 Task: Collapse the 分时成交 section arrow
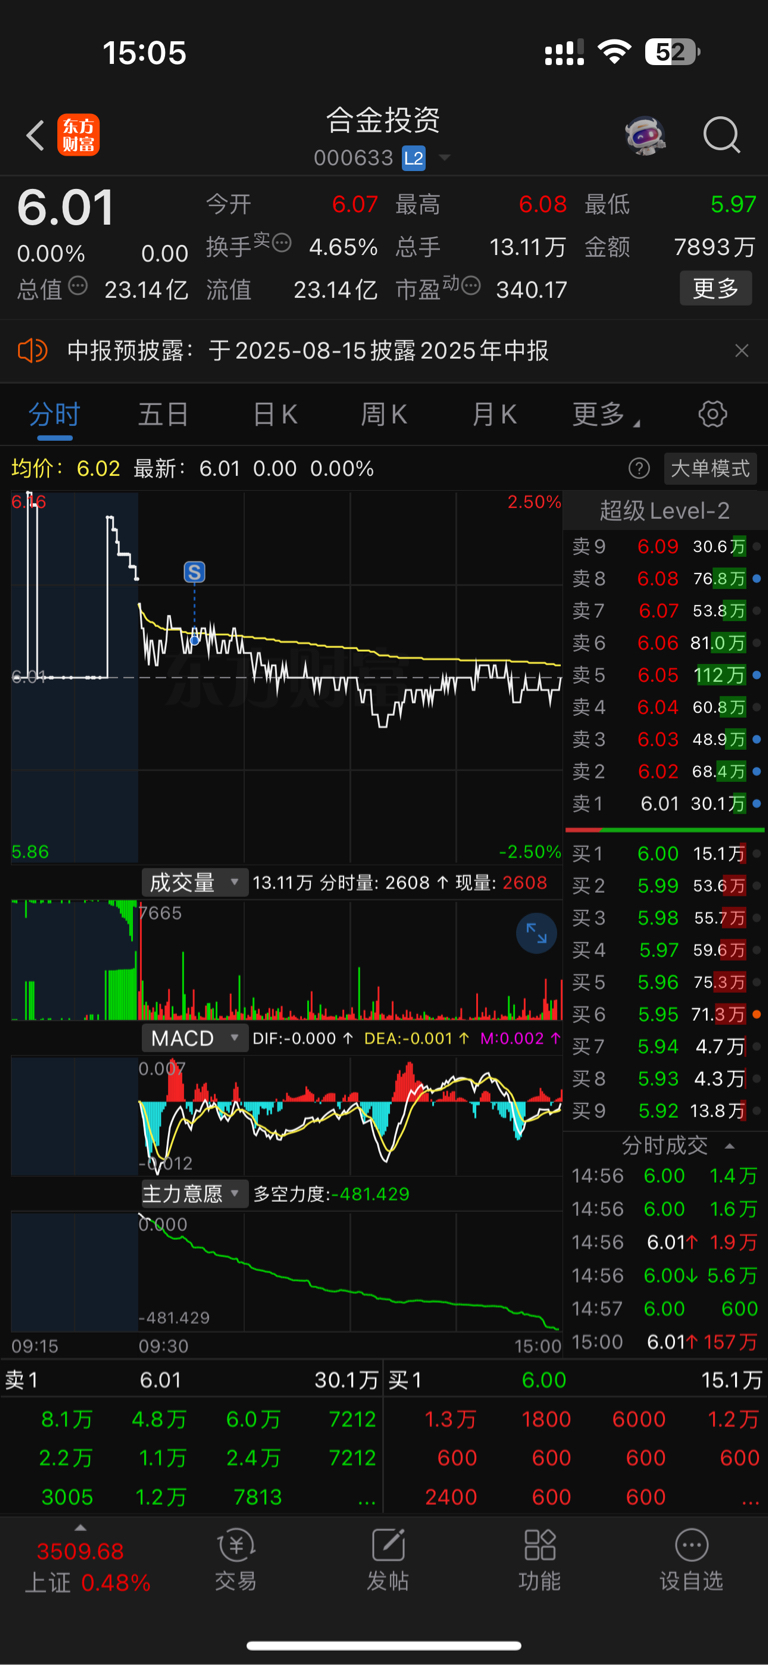[x=730, y=1146]
